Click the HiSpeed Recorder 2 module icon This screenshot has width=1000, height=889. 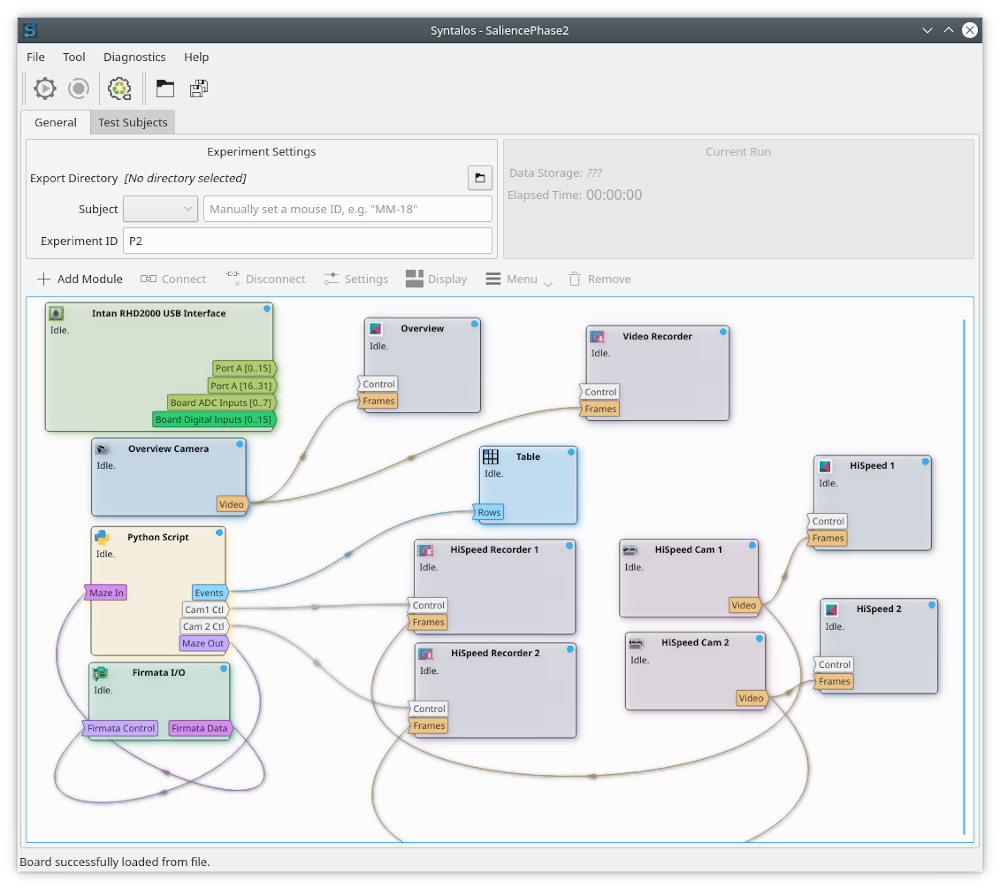(x=426, y=653)
